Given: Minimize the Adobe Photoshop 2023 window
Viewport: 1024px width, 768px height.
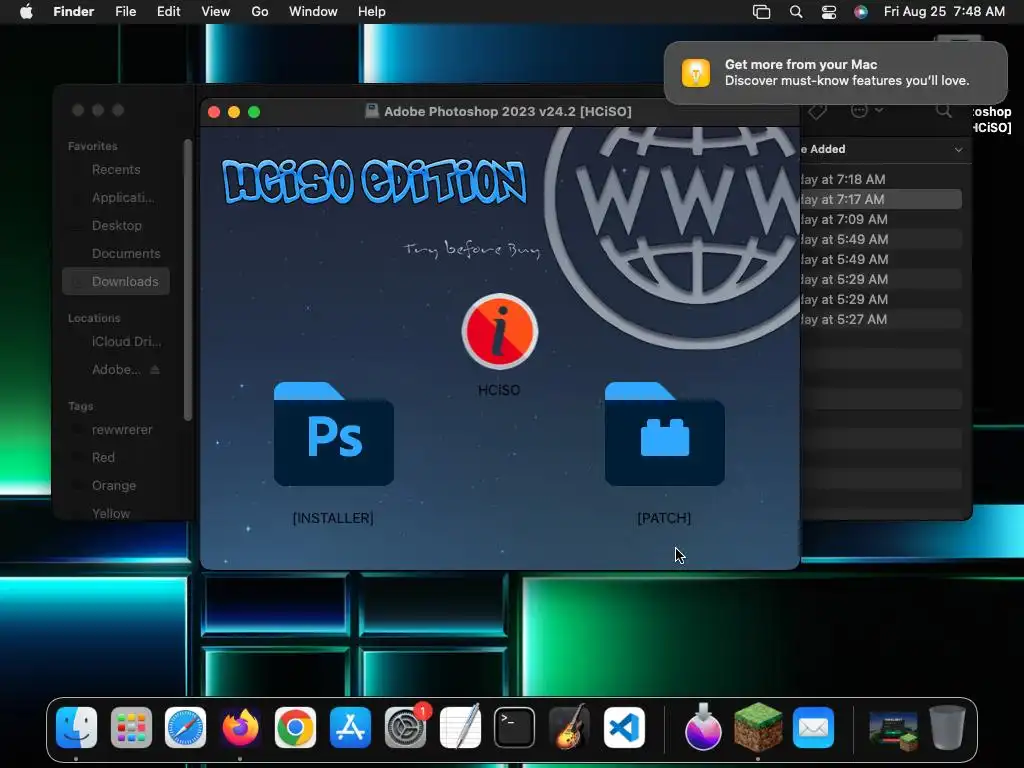Looking at the screenshot, I should coord(234,112).
